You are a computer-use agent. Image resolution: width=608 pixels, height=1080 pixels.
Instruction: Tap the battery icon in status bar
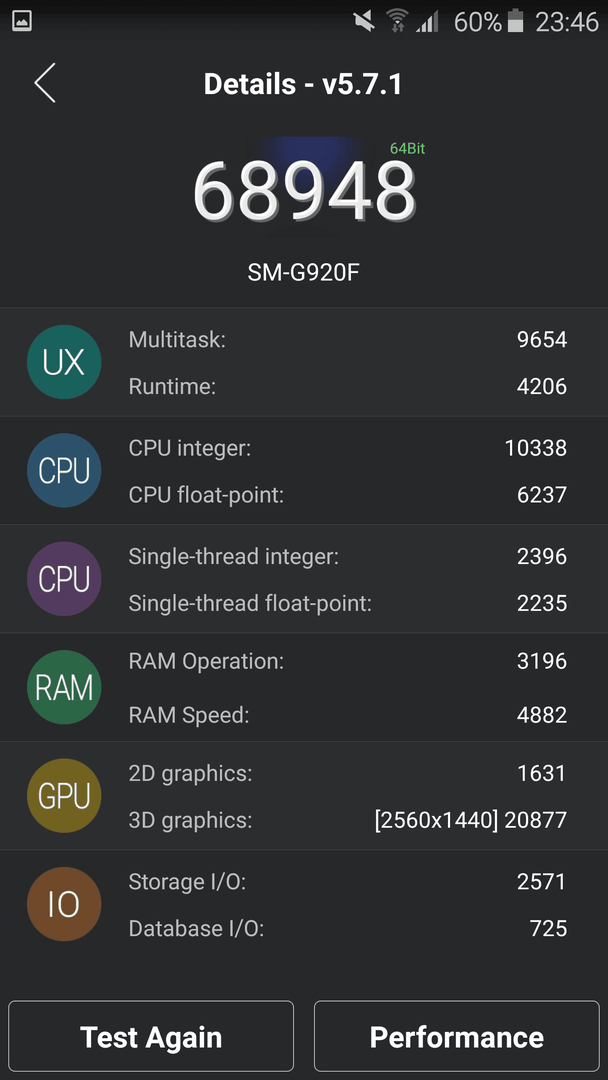coord(515,22)
